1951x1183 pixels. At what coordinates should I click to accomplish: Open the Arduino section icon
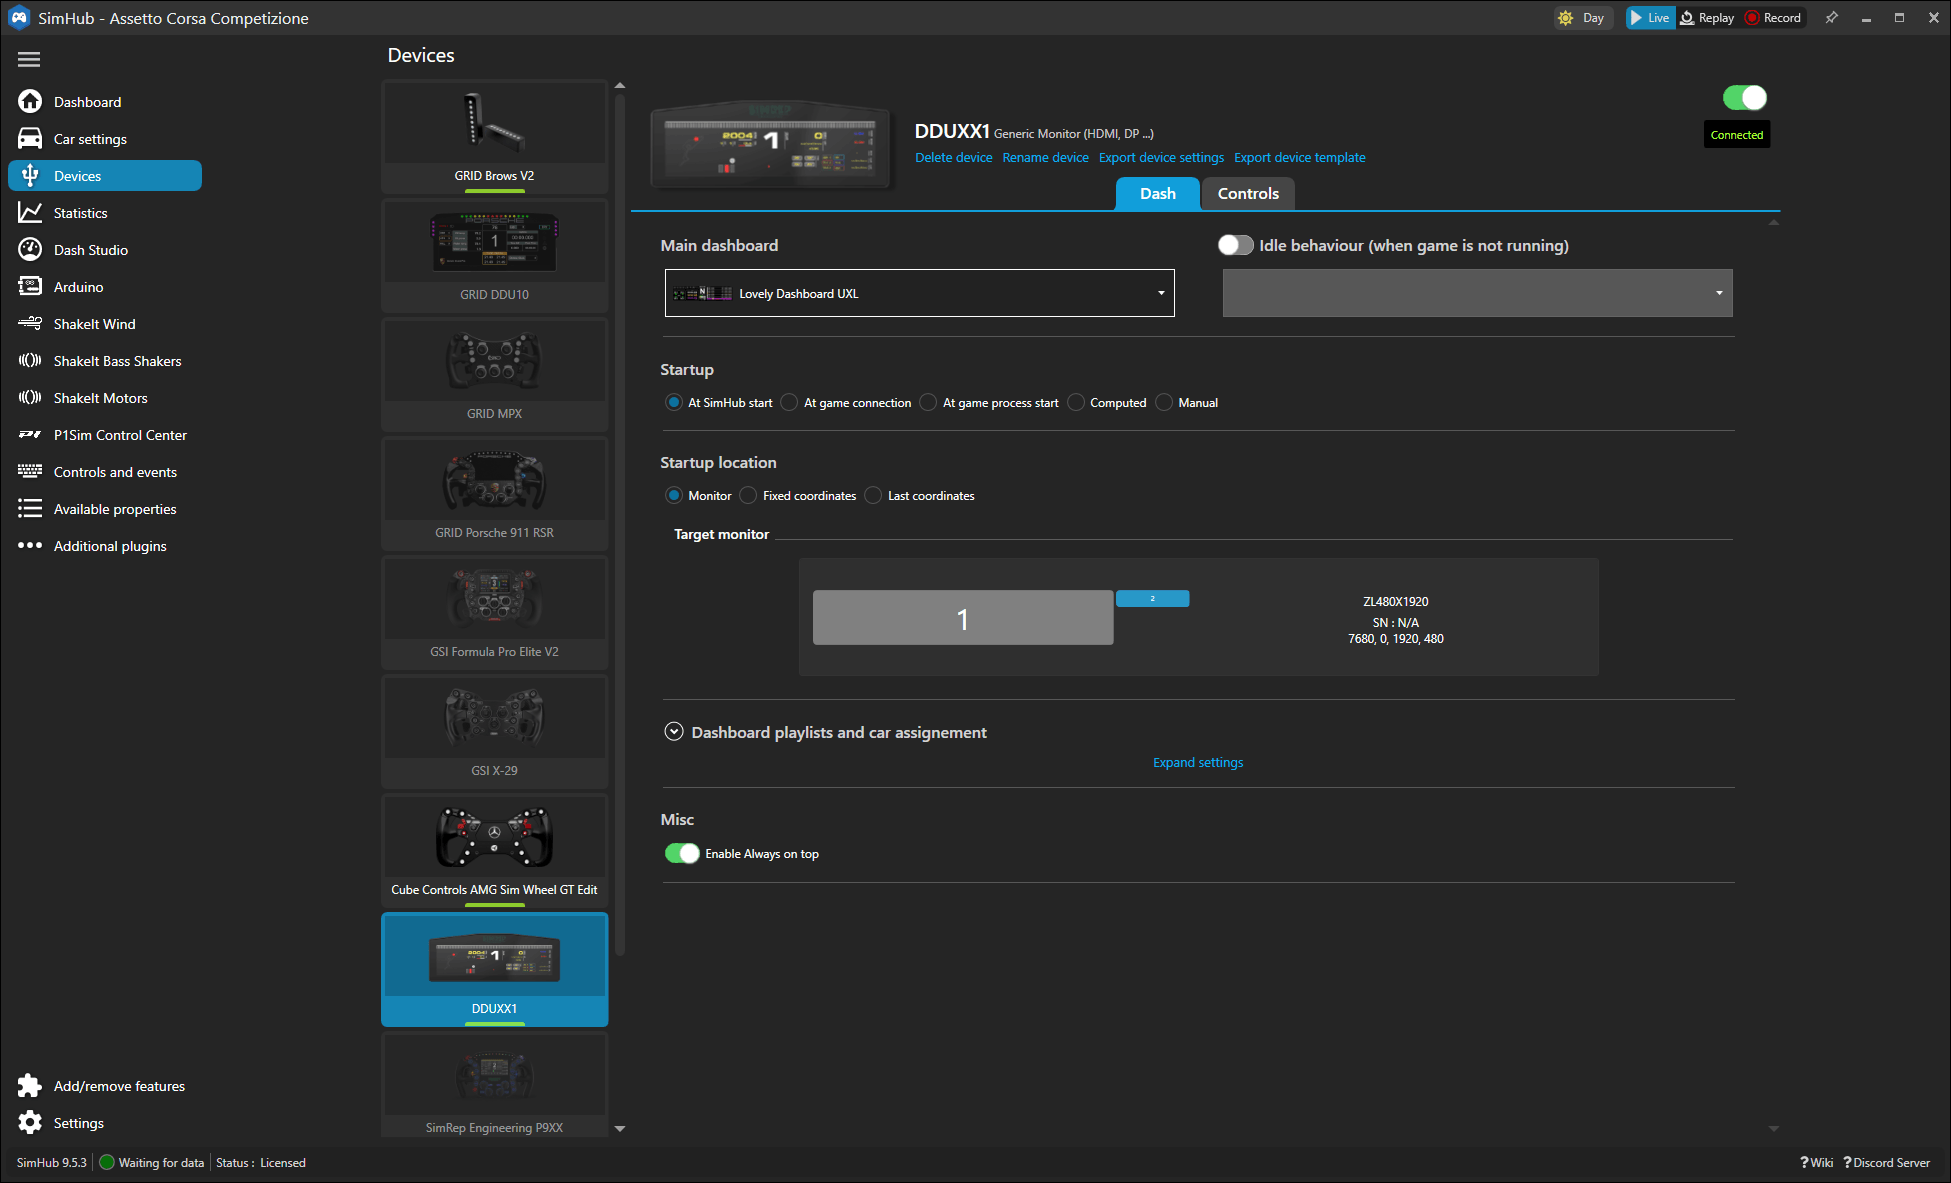[30, 287]
